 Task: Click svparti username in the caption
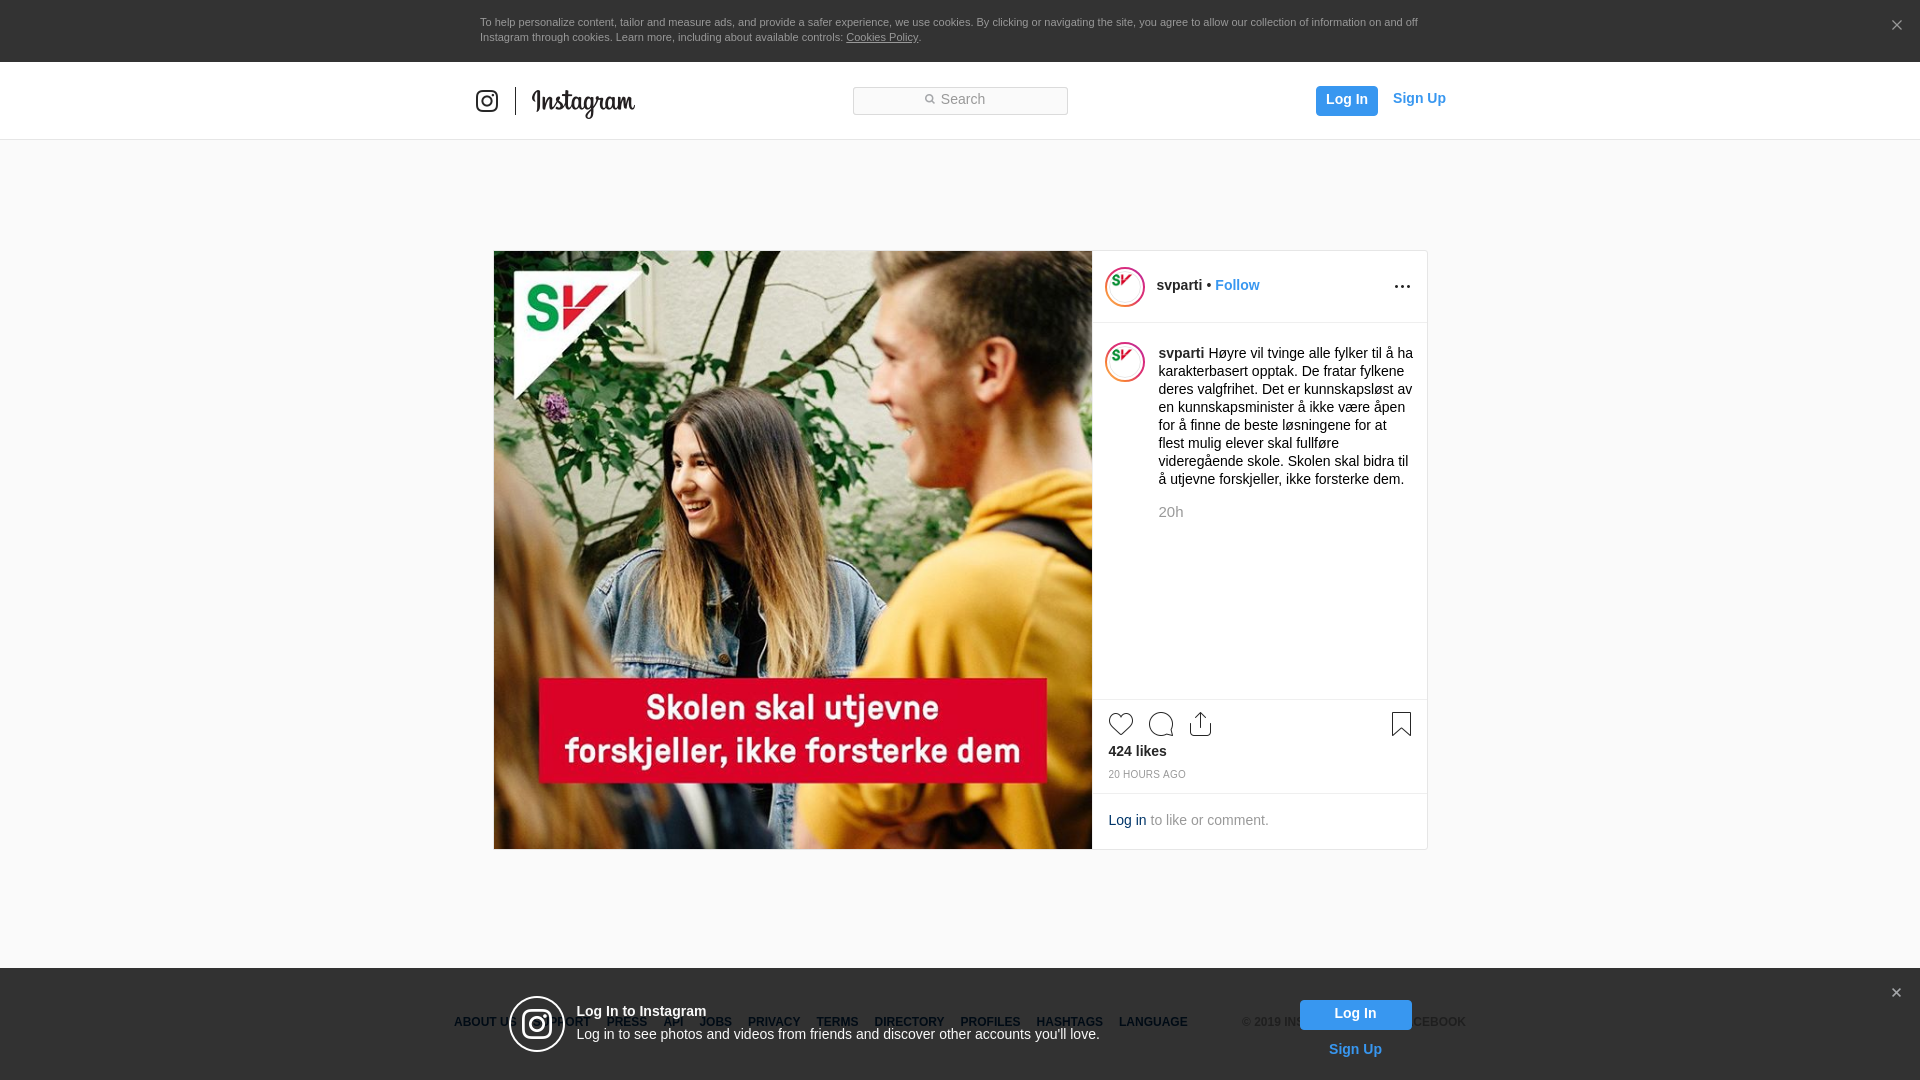pos(1181,353)
